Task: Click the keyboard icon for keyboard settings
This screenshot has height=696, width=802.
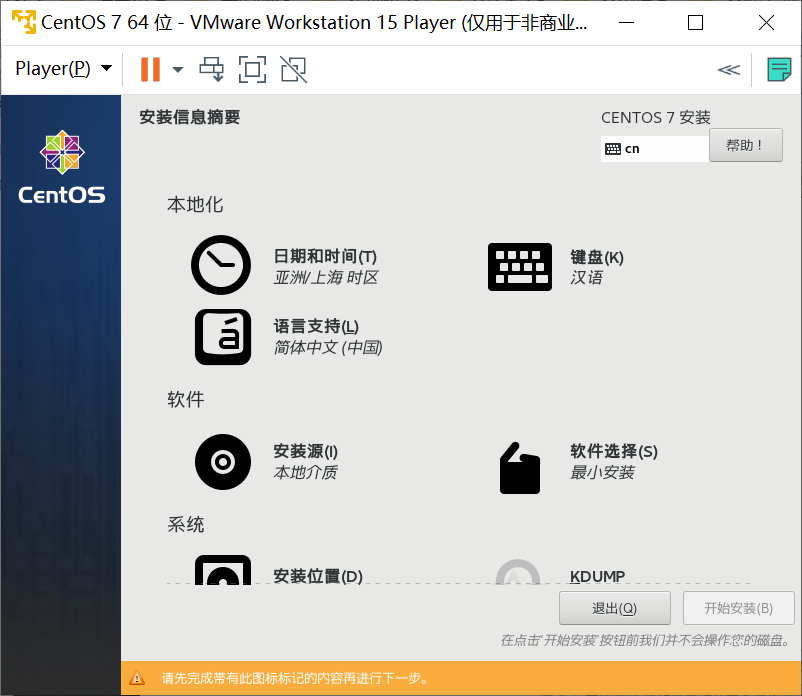Action: (x=520, y=267)
